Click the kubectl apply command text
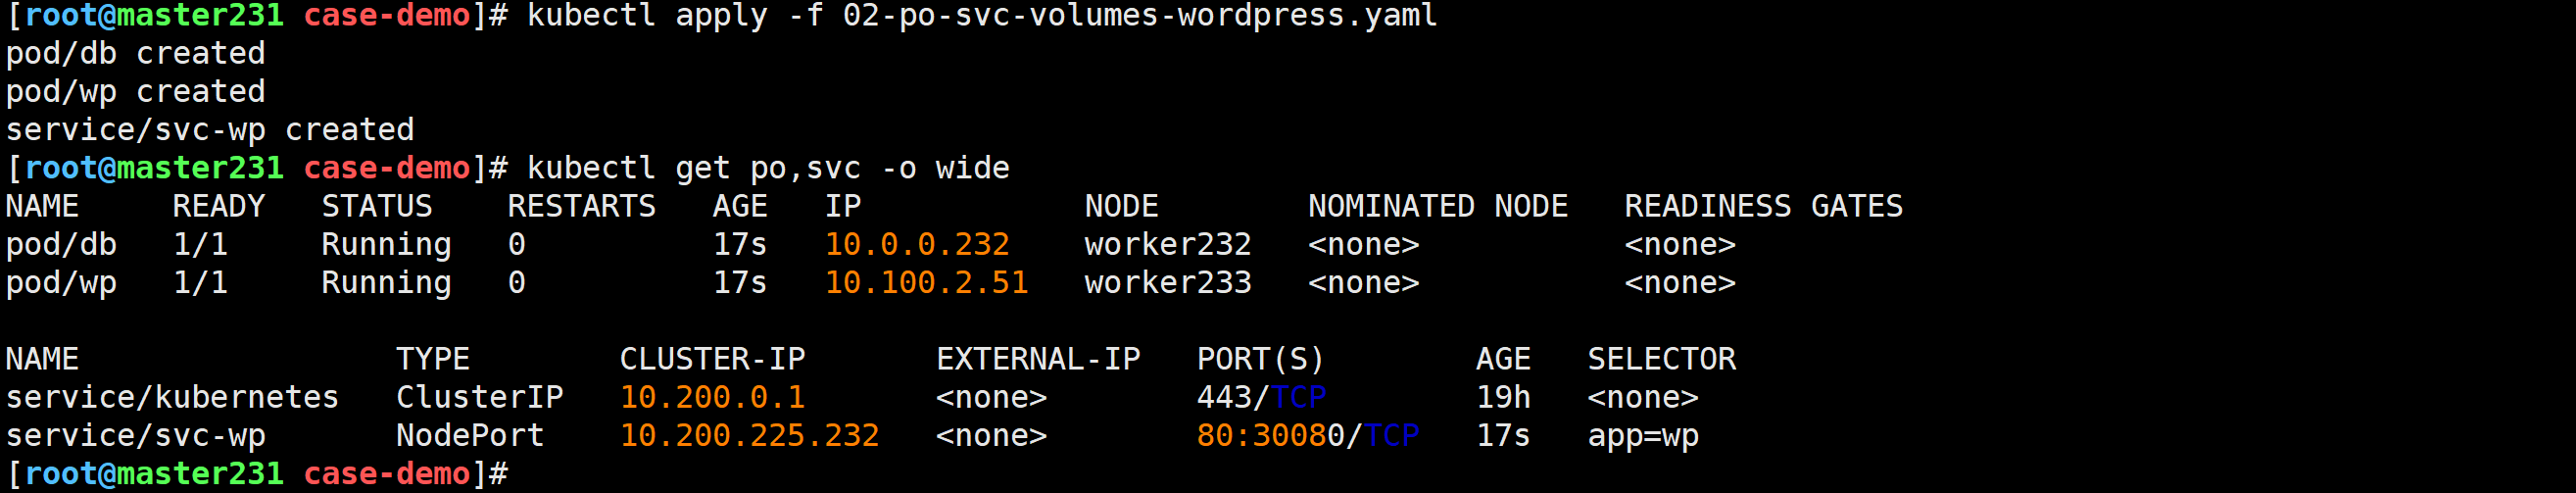The image size is (2576, 493). (981, 16)
